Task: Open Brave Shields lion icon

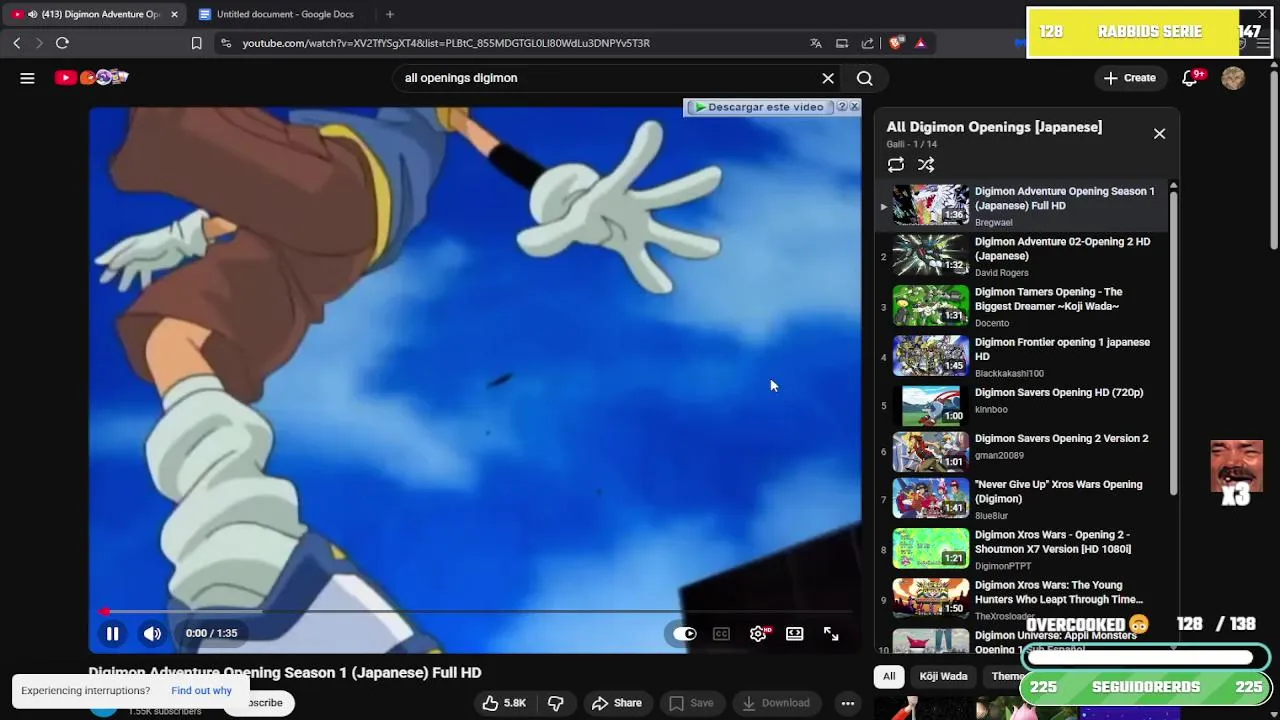Action: coord(896,43)
